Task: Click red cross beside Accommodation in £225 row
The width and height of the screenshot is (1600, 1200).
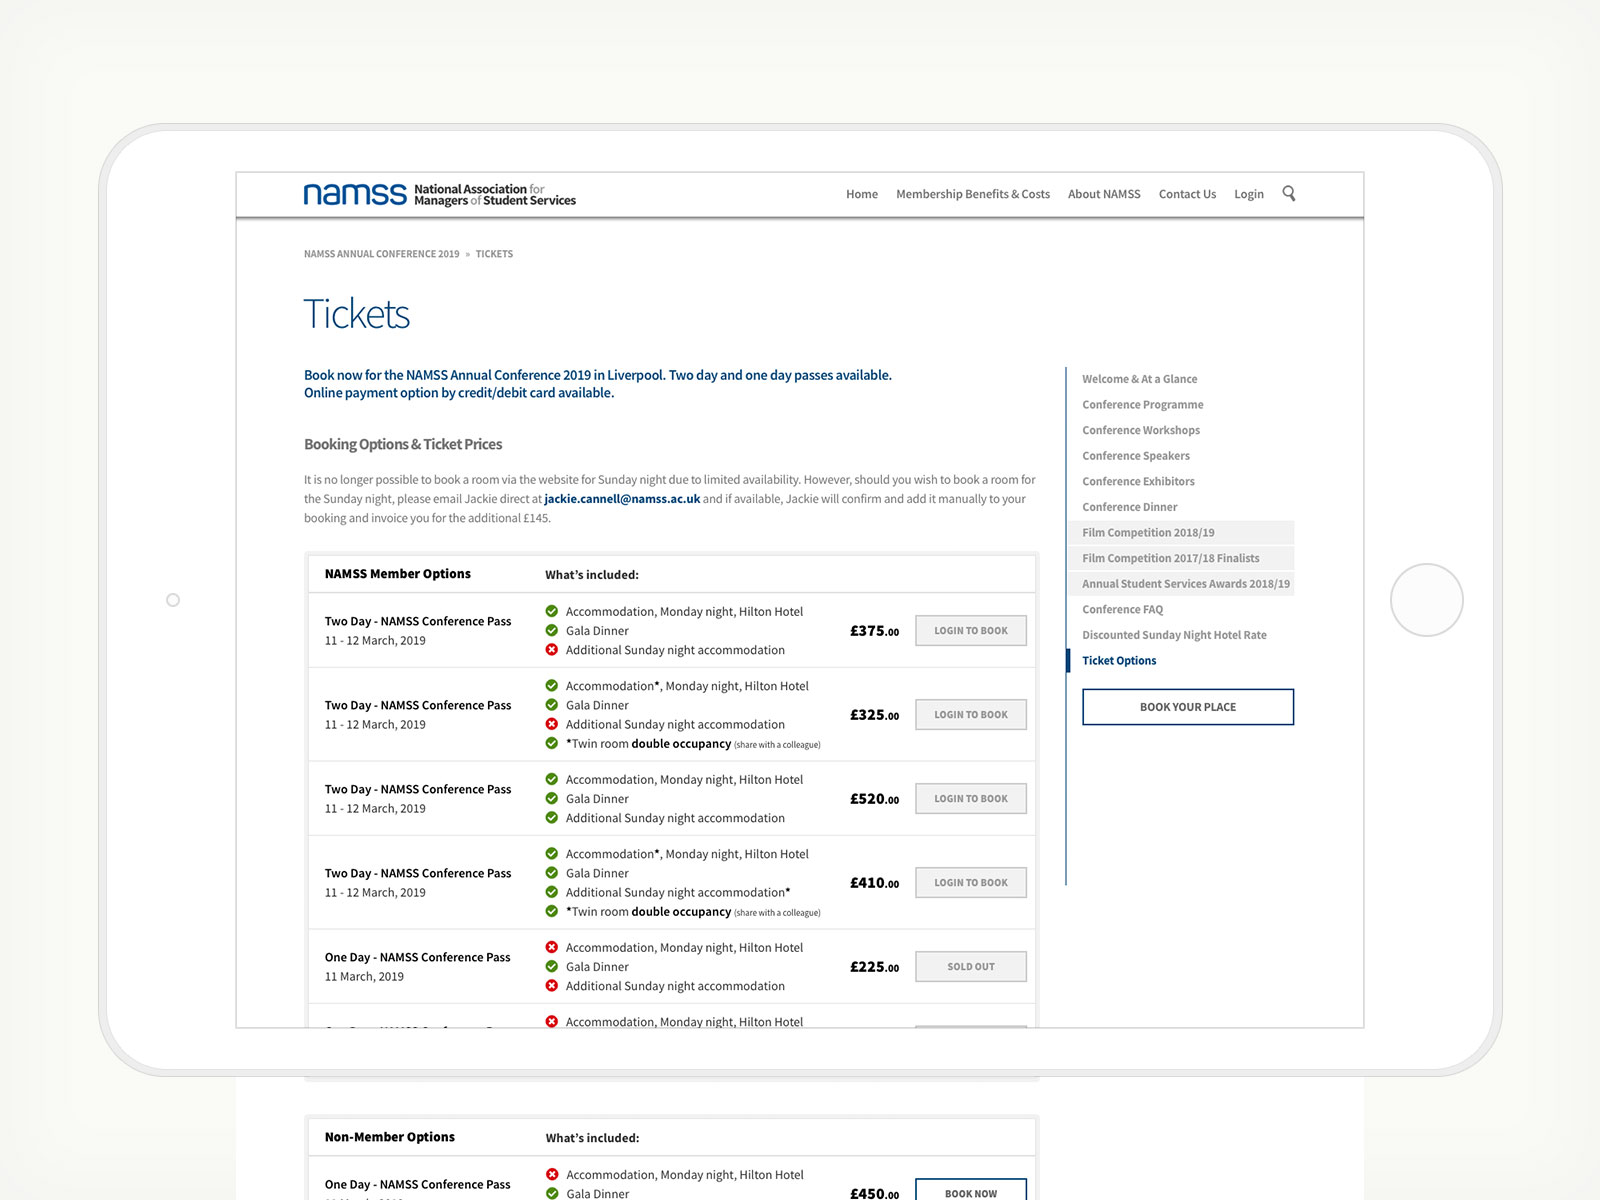Action: pyautogui.click(x=551, y=947)
